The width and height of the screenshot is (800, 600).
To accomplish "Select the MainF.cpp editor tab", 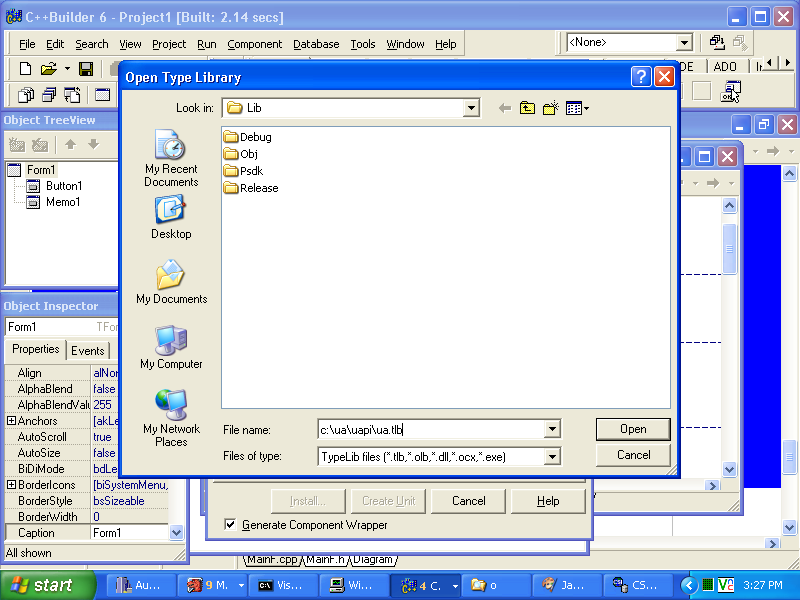I will 272,560.
